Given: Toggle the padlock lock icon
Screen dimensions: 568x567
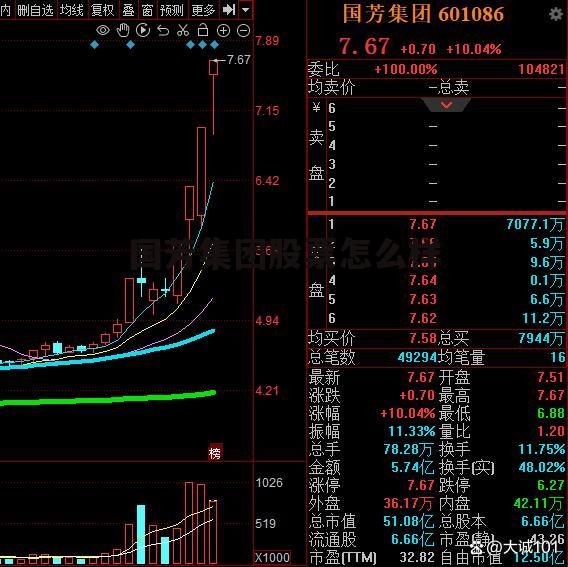Looking at the screenshot, I should tap(203, 30).
